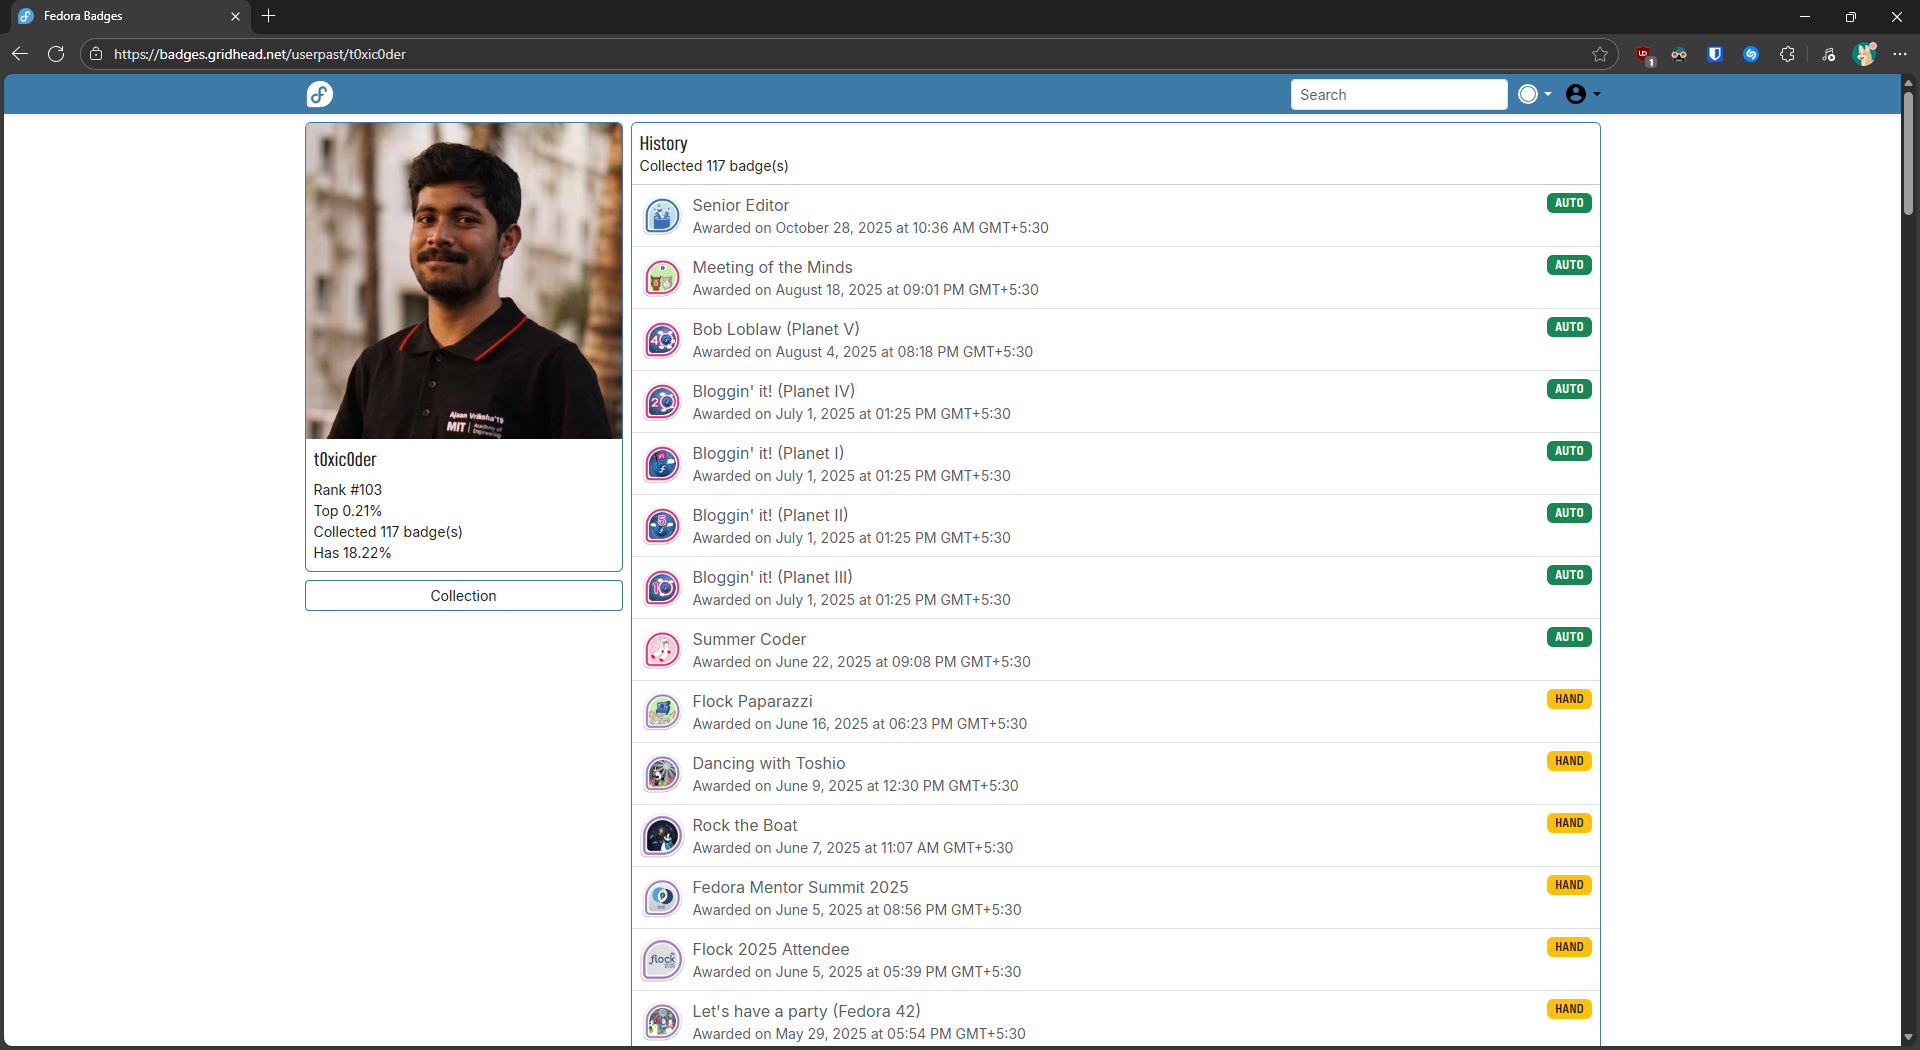Viewport: 1920px width, 1050px height.
Task: Open the theme mode dropdown in header
Action: [1534, 94]
